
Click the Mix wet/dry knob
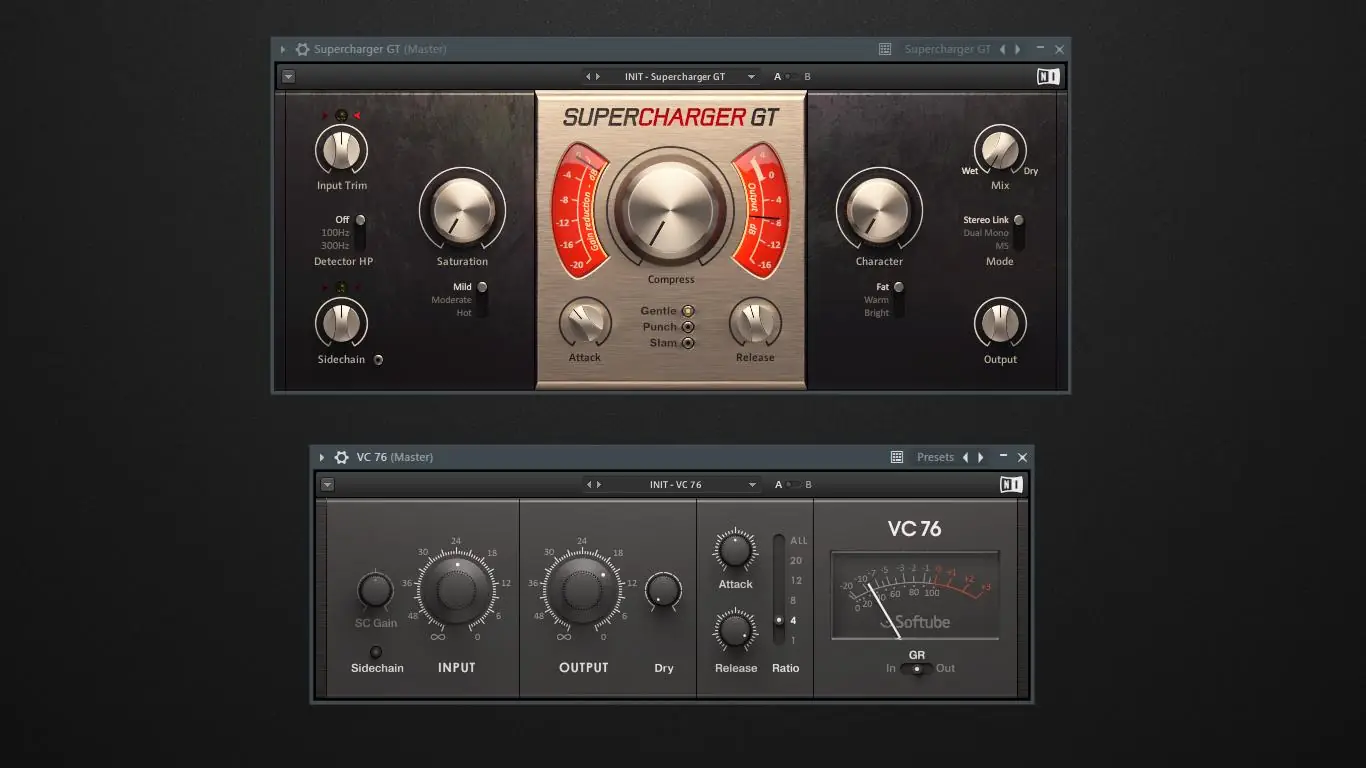[1000, 151]
